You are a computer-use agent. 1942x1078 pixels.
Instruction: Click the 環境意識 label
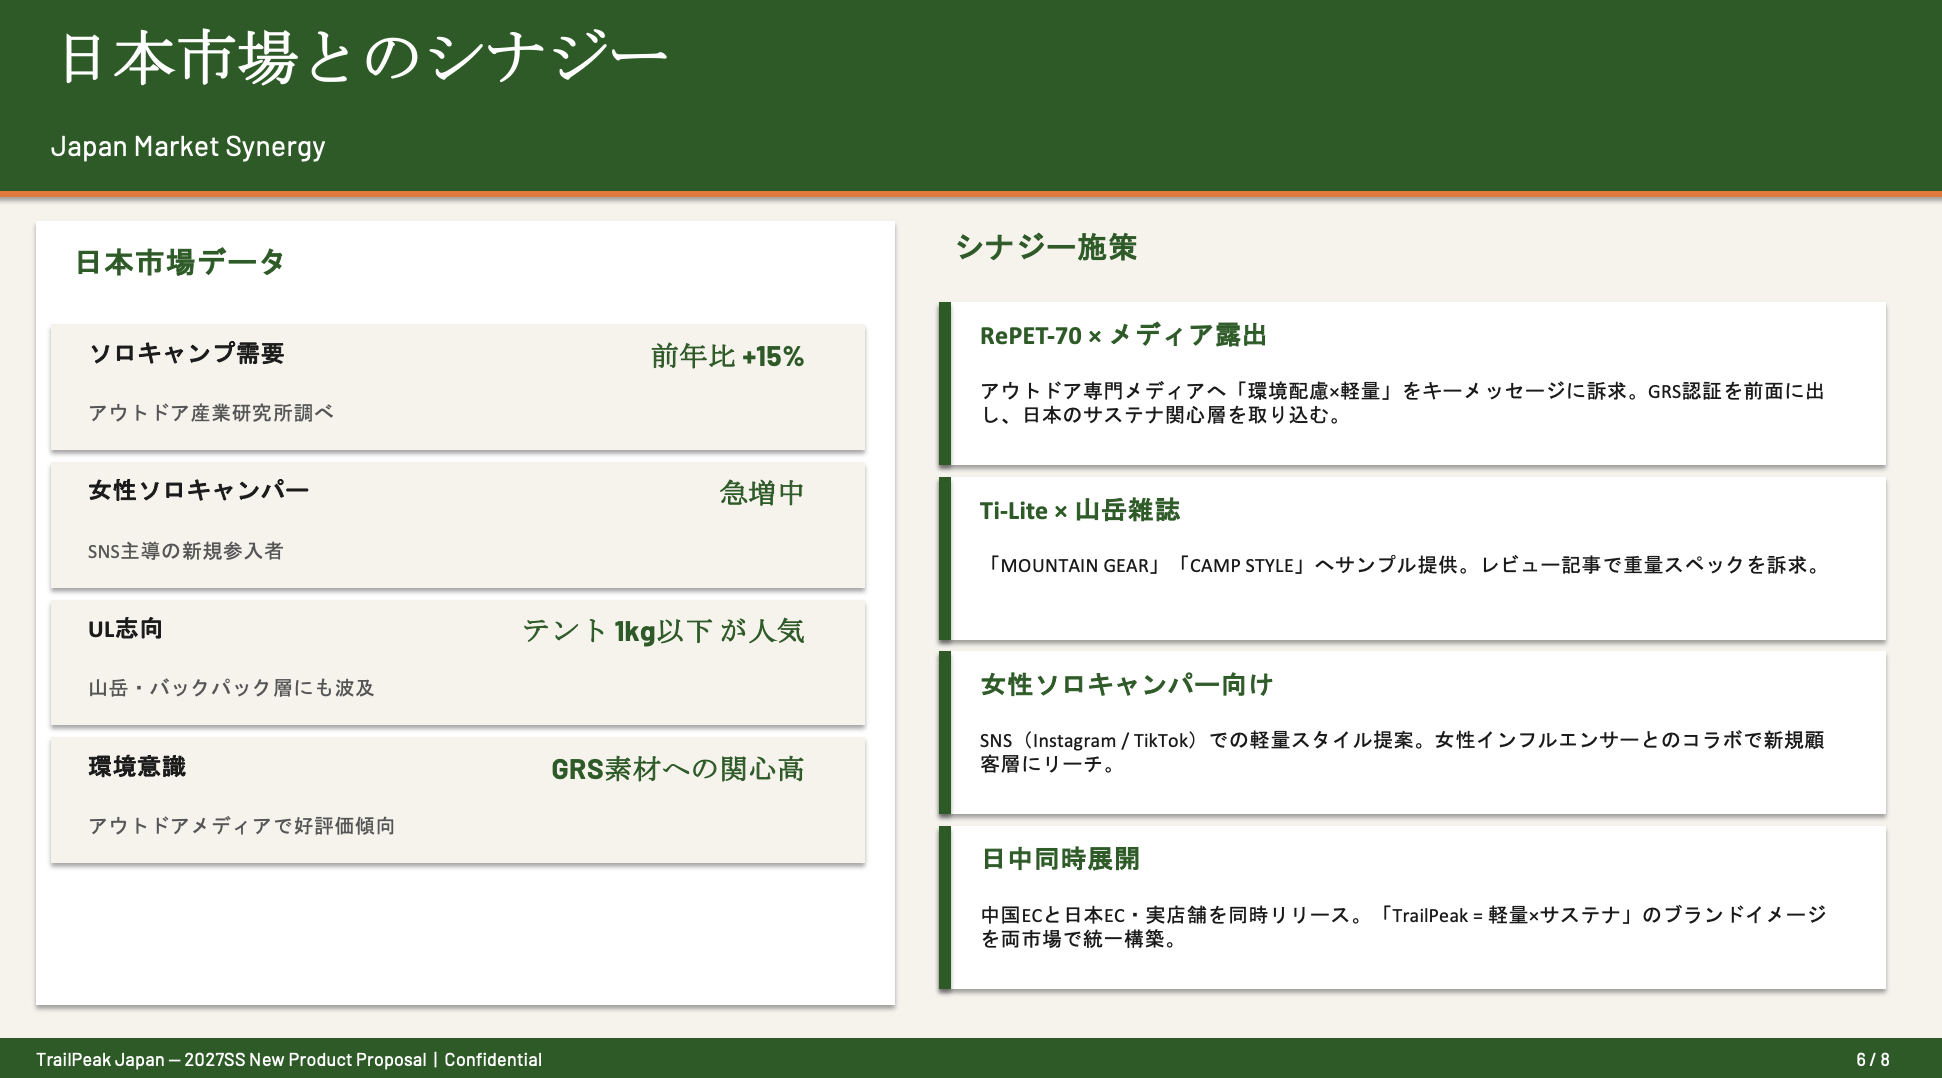point(137,767)
